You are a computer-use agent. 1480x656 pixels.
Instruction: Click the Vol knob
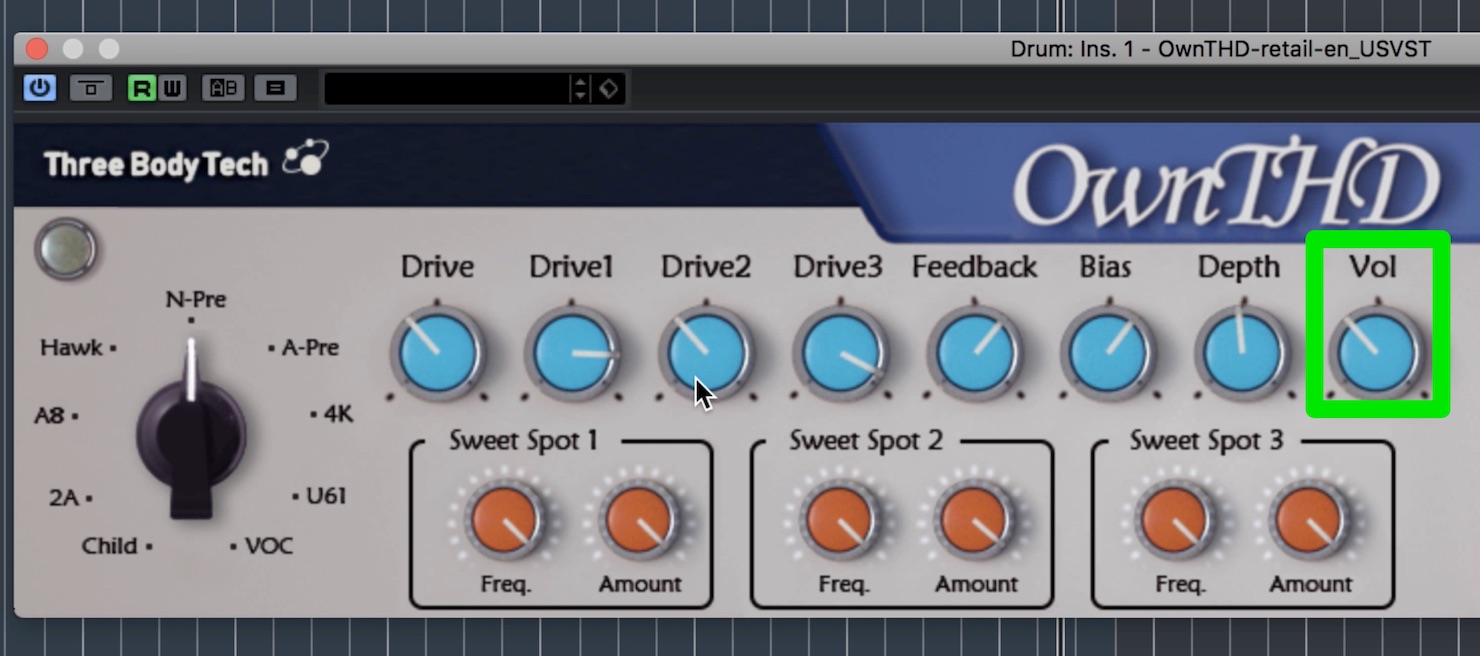1376,352
